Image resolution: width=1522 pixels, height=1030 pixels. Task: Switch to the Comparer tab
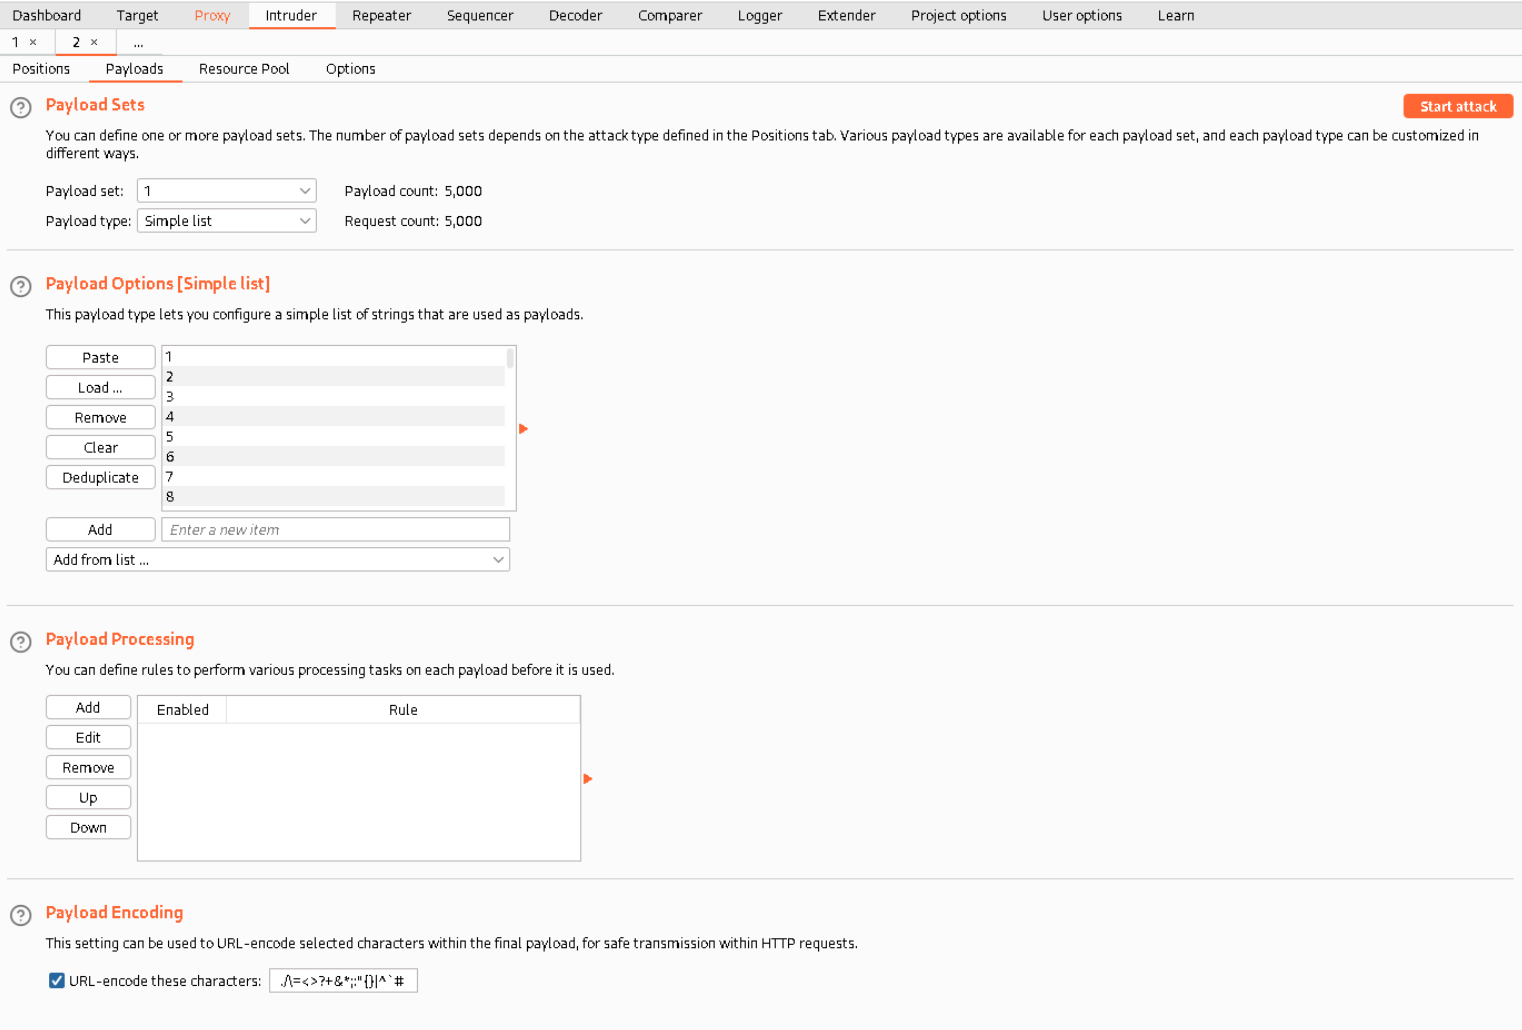click(x=670, y=15)
